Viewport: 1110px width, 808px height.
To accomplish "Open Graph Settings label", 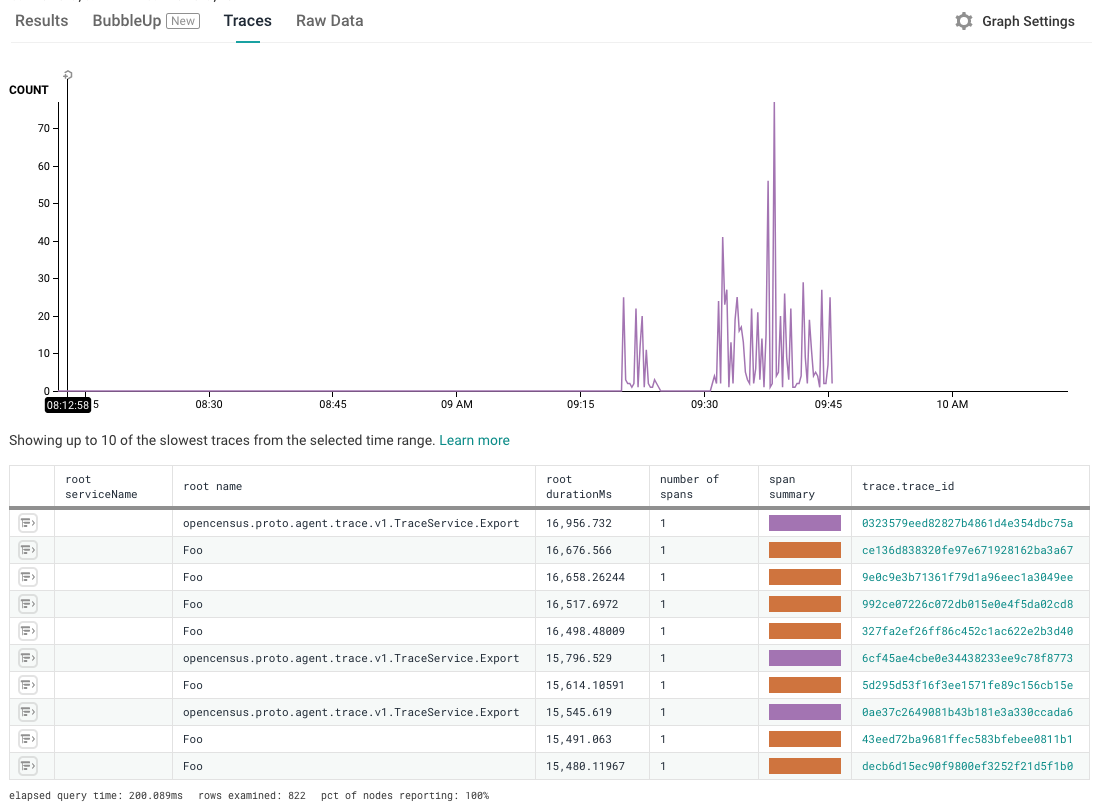I will pyautogui.click(x=1028, y=21).
